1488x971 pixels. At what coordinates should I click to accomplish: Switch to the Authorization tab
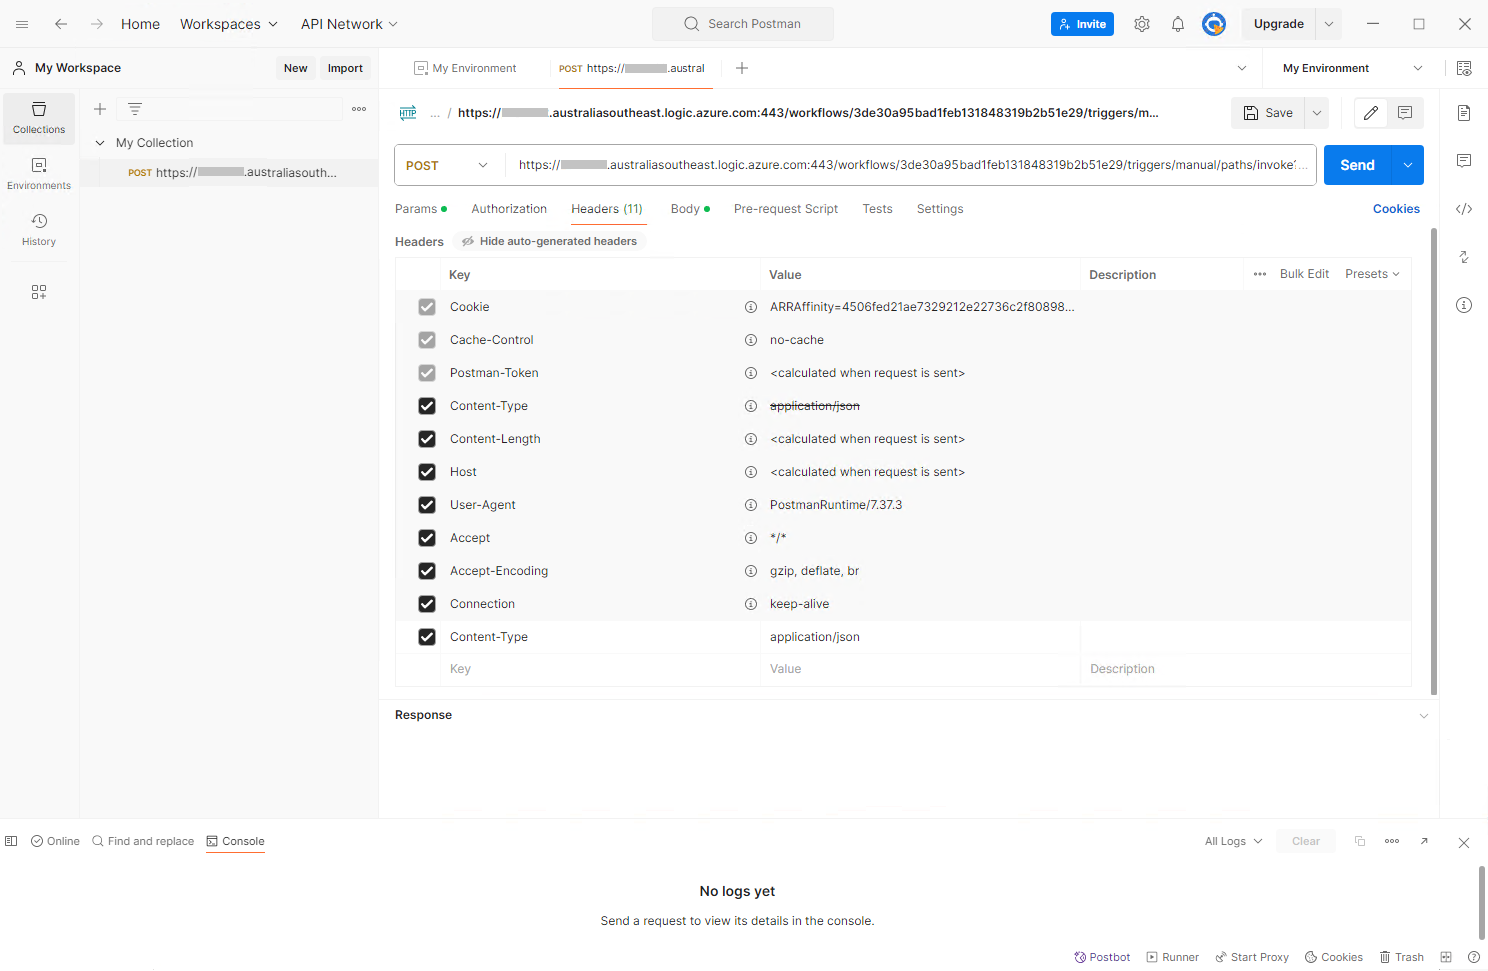(509, 209)
